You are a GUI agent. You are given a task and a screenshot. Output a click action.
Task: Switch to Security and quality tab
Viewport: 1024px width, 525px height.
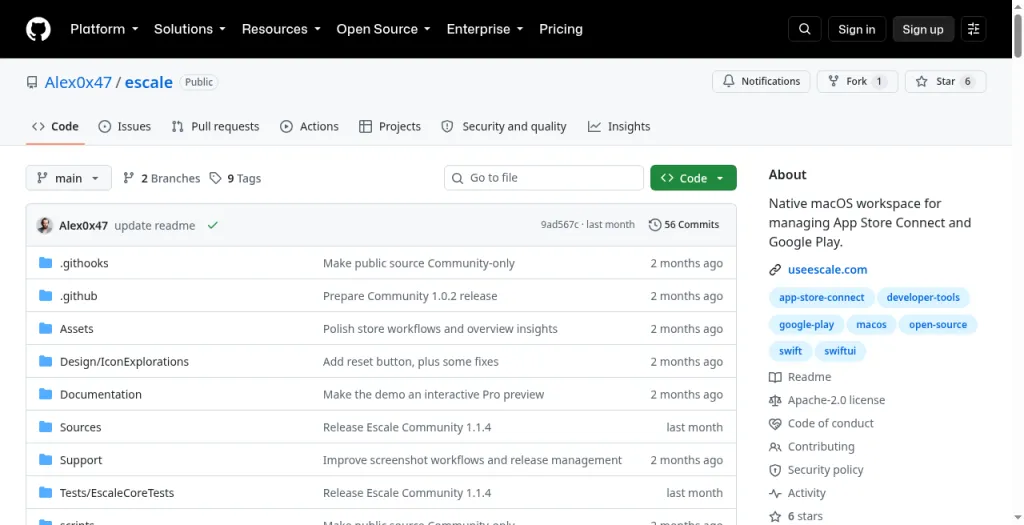[x=504, y=127]
